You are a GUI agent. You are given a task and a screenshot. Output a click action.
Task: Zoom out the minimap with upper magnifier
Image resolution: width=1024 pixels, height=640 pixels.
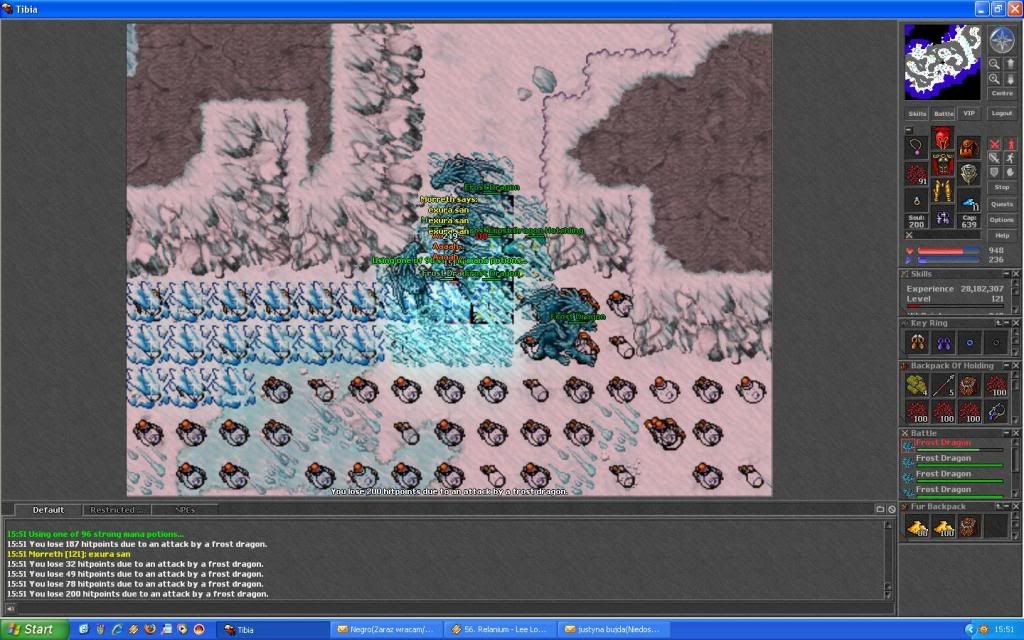994,64
